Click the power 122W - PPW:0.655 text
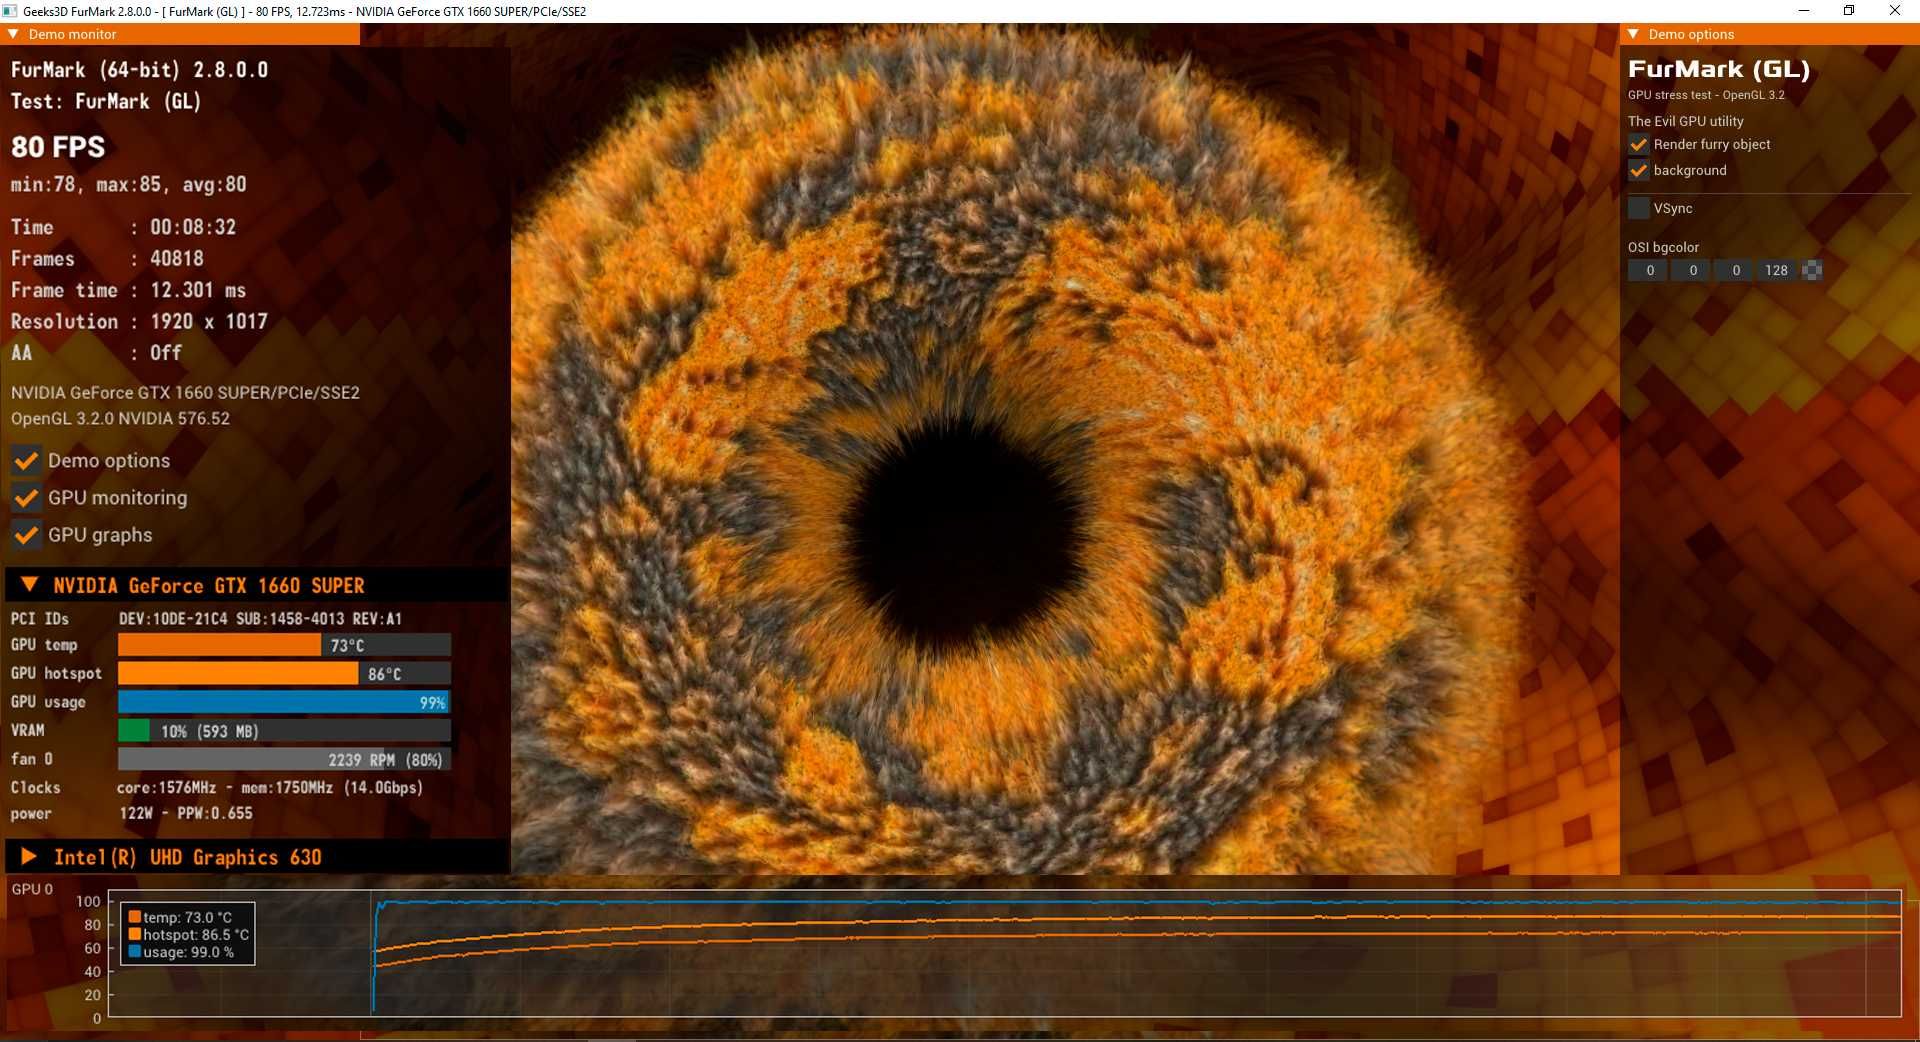Viewport: 1920px width, 1042px height. click(x=186, y=813)
